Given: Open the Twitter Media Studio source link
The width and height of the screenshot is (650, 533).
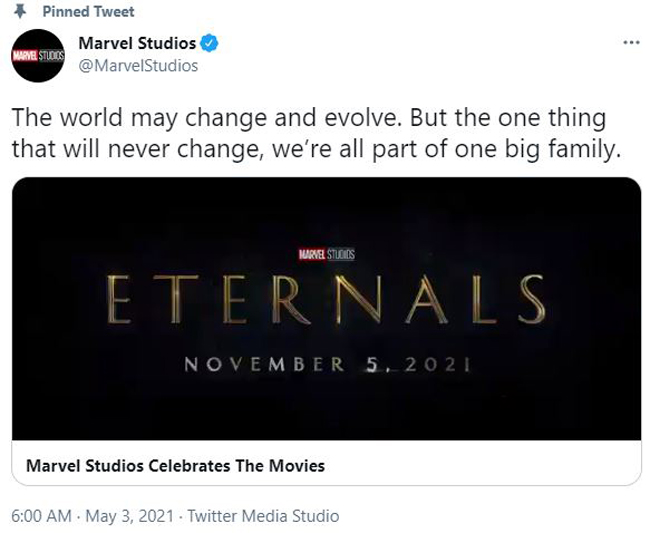Looking at the screenshot, I should [263, 516].
